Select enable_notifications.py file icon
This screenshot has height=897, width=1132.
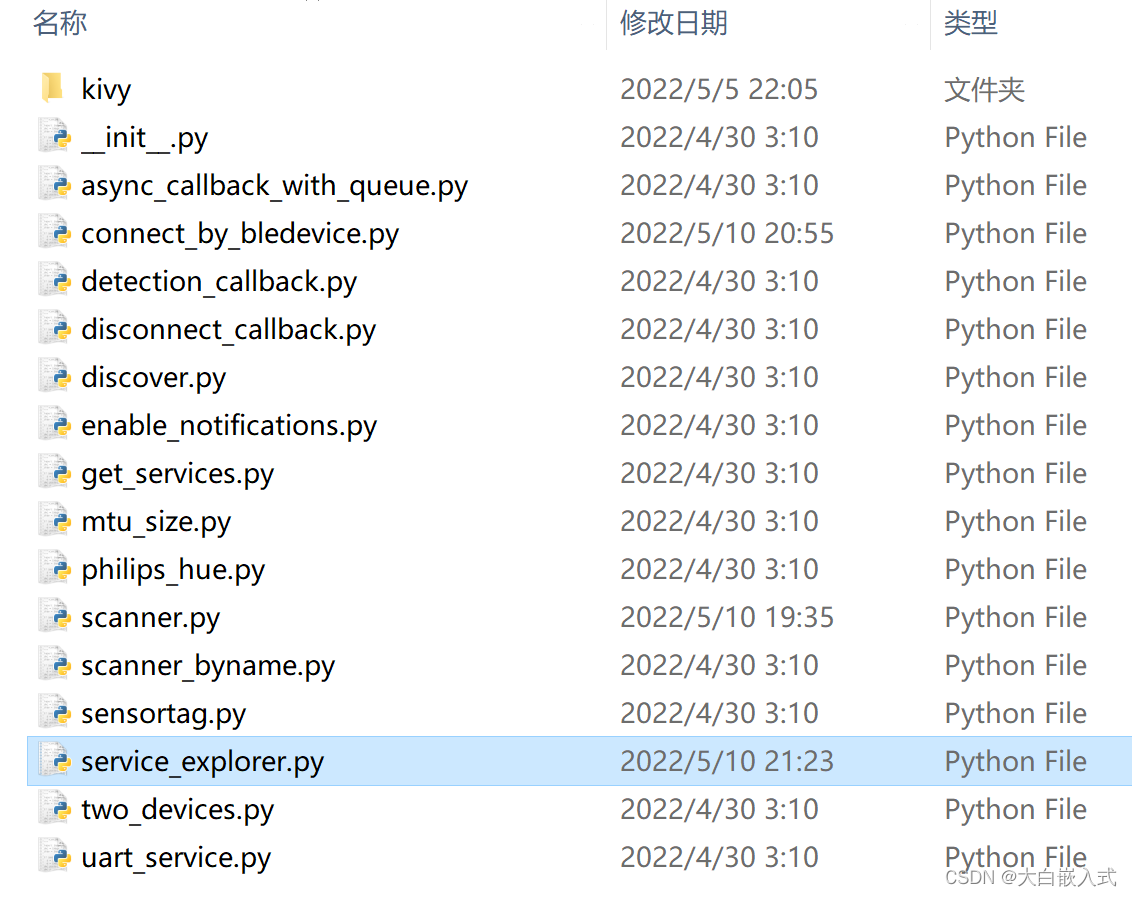[x=55, y=425]
